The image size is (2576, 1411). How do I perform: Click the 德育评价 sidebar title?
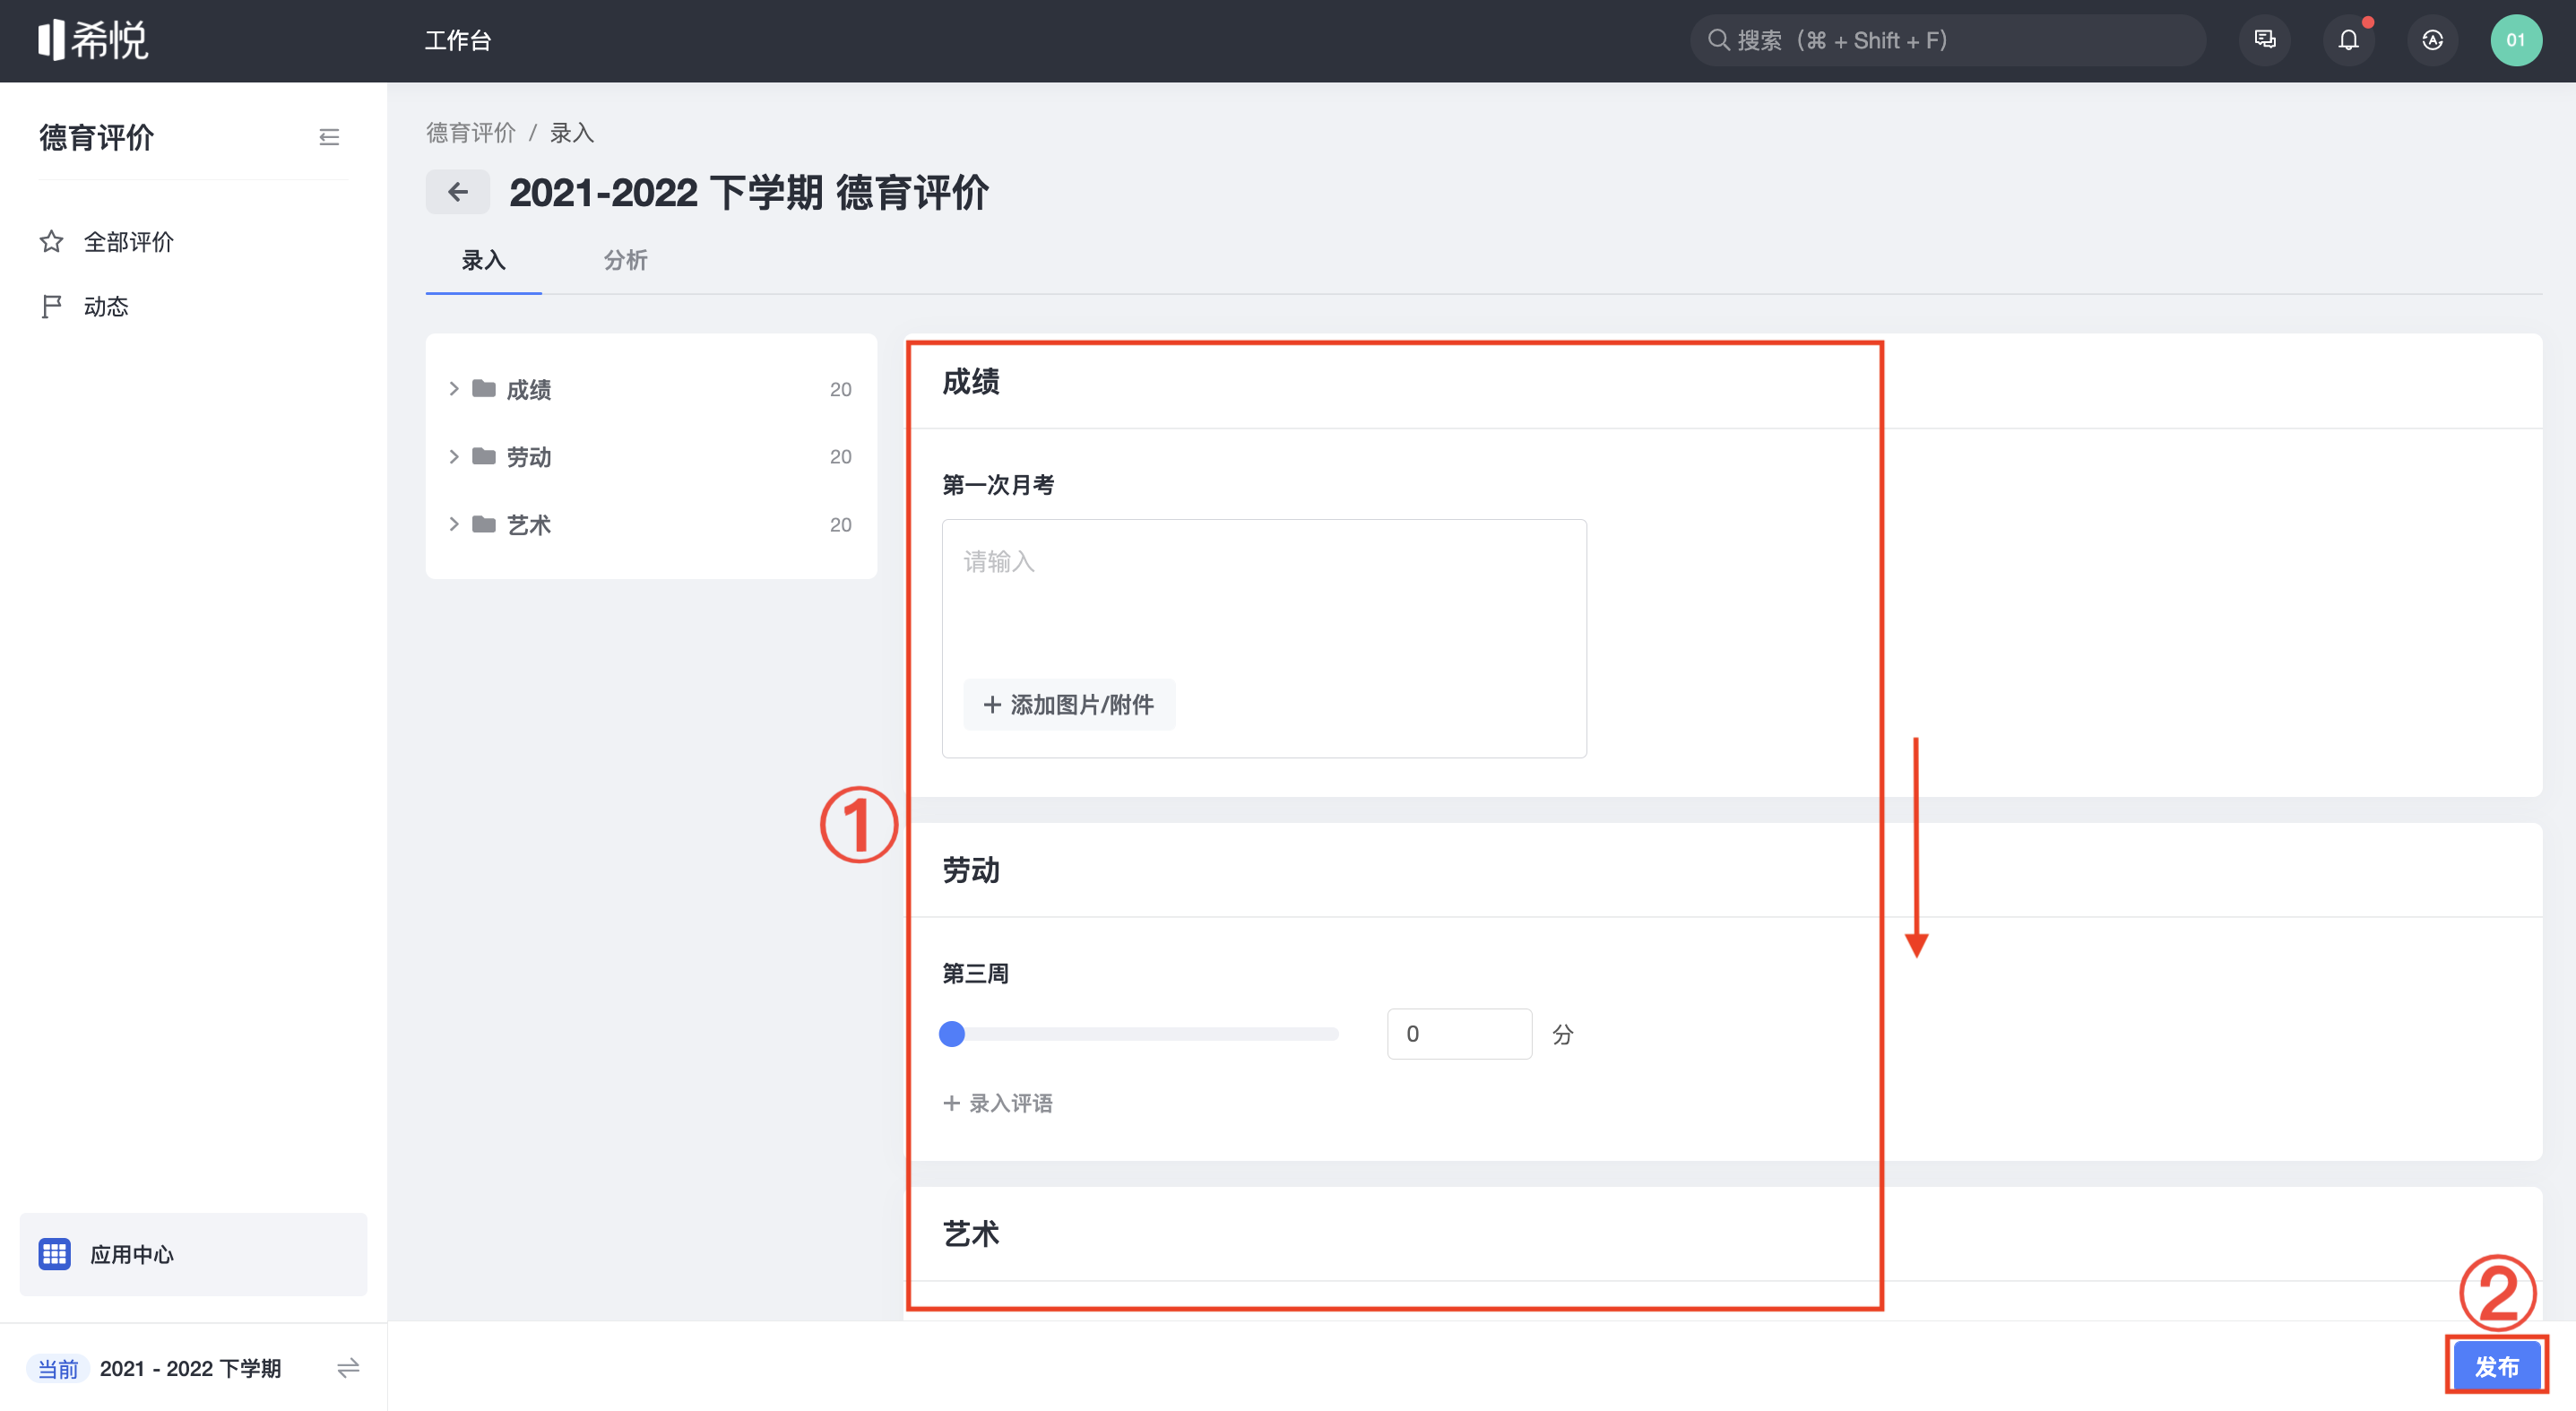click(96, 137)
